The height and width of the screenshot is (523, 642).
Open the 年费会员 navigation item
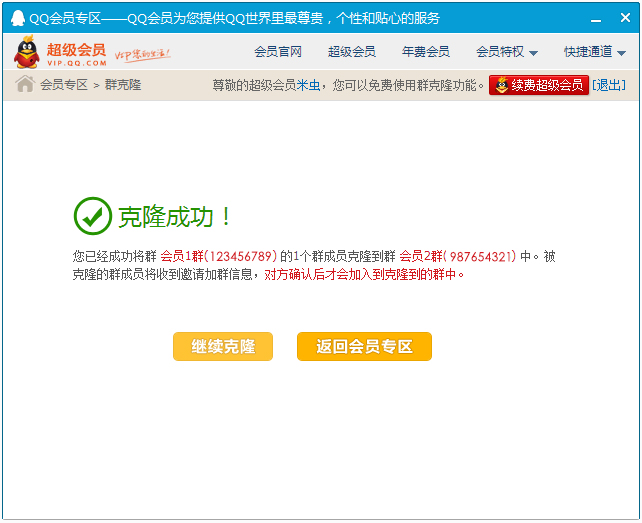[x=425, y=52]
